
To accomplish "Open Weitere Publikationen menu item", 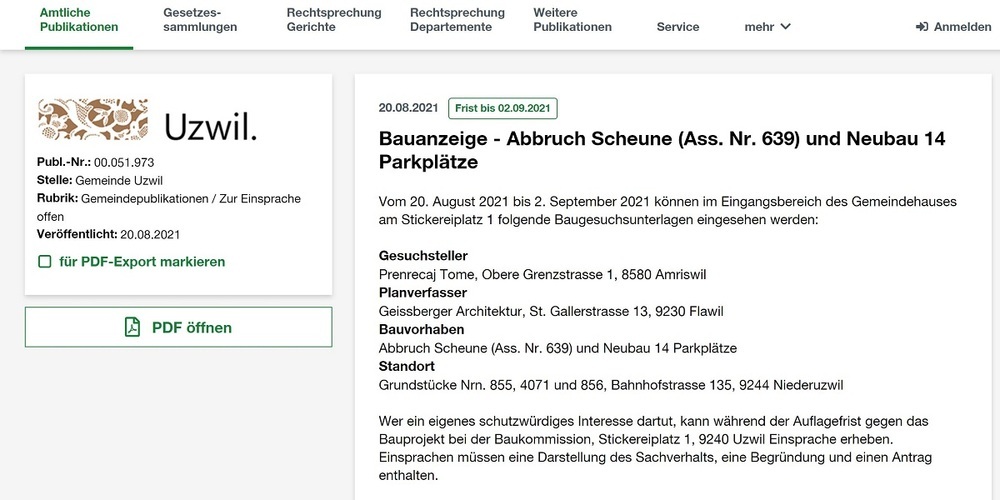I will tap(572, 20).
